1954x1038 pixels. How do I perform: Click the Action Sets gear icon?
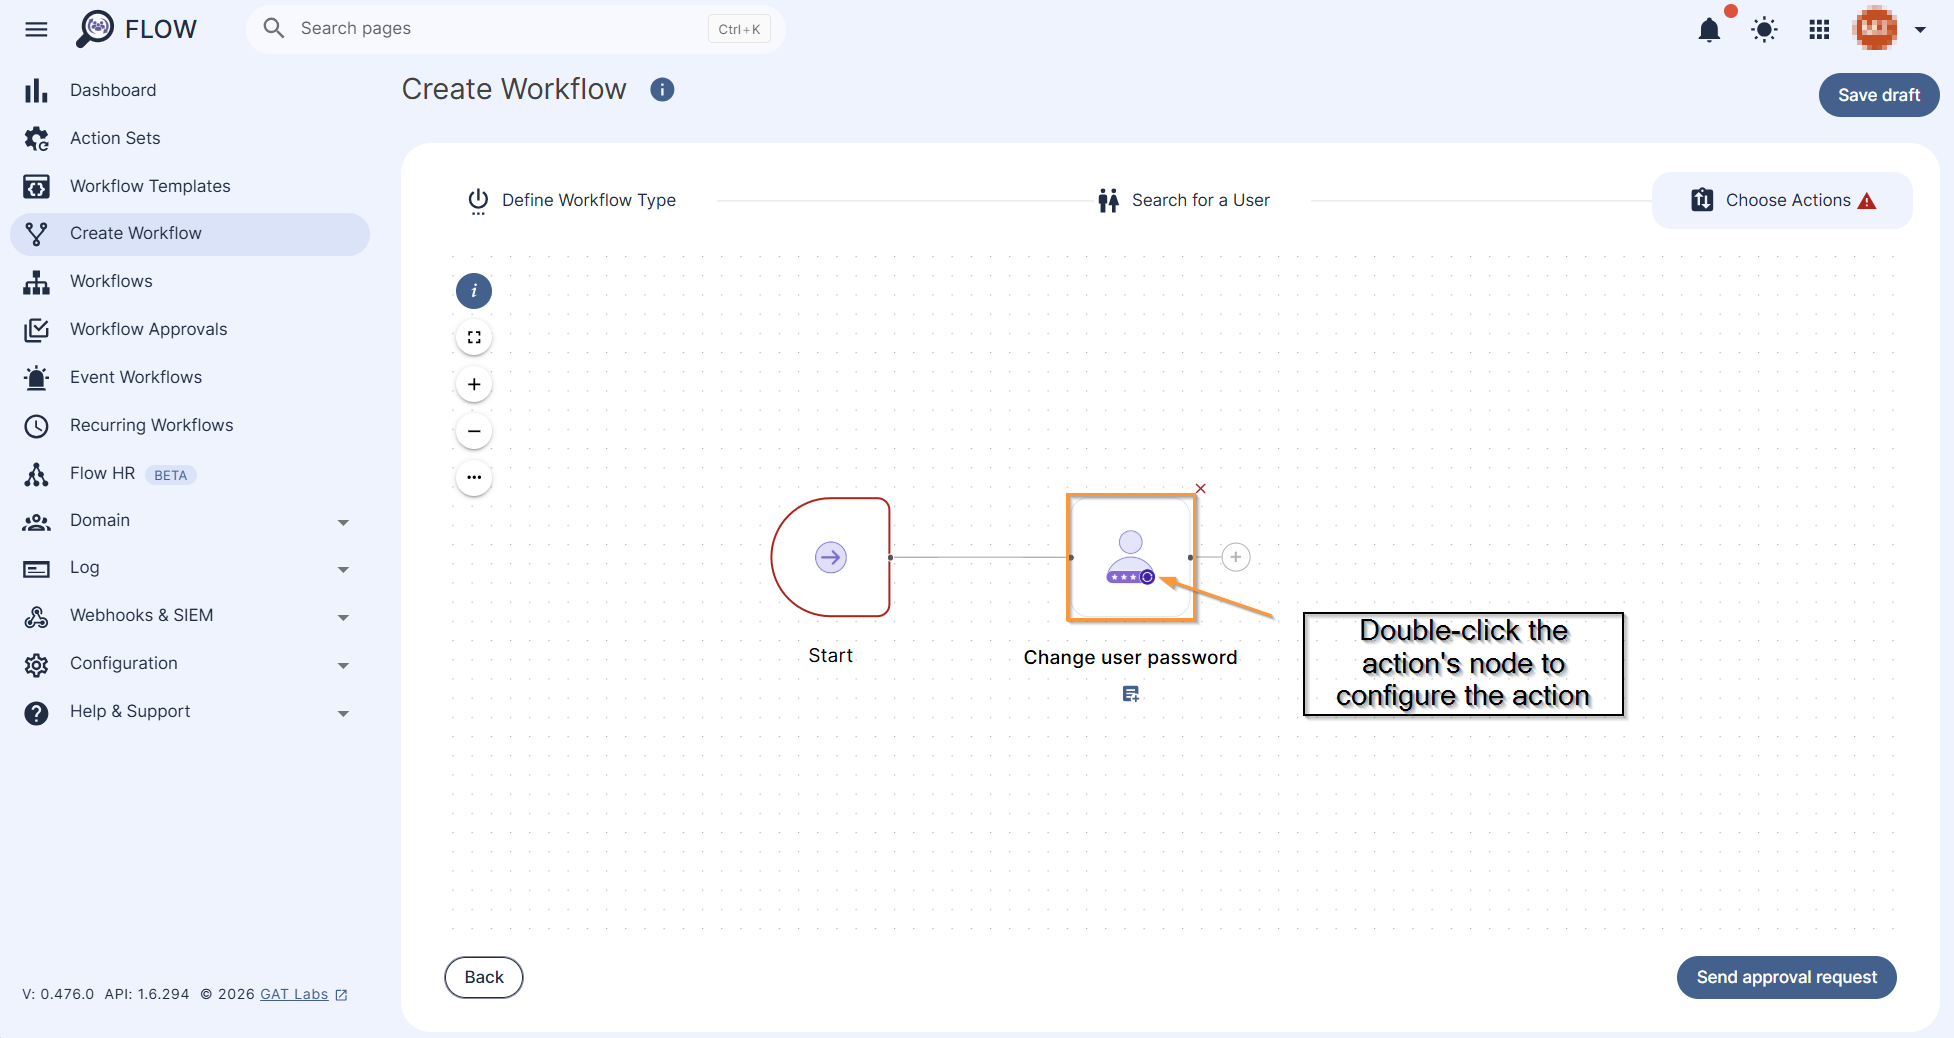(x=36, y=139)
